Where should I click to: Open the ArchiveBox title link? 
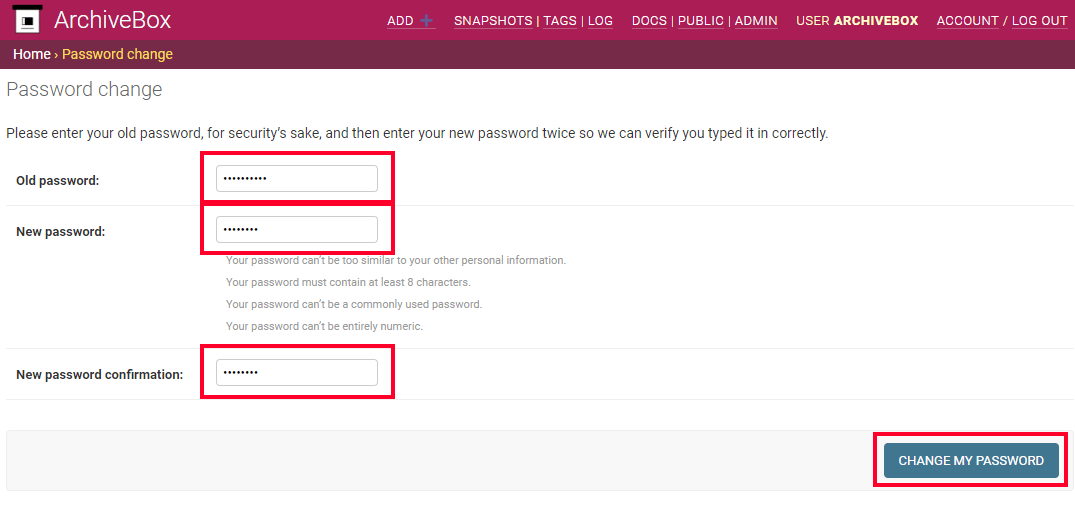click(x=112, y=20)
